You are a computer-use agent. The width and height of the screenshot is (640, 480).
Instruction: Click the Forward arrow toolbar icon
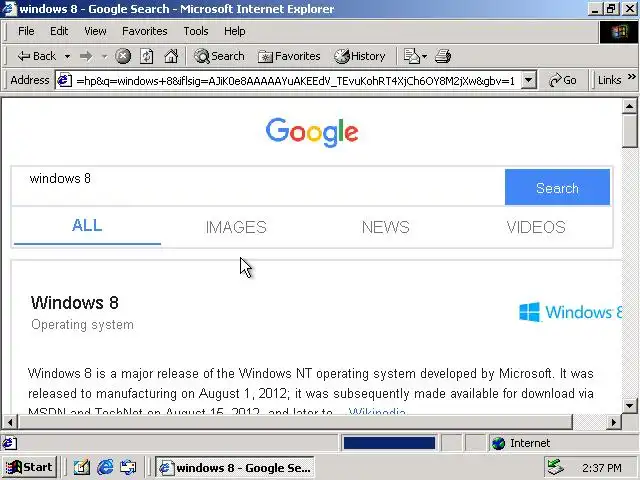point(86,56)
